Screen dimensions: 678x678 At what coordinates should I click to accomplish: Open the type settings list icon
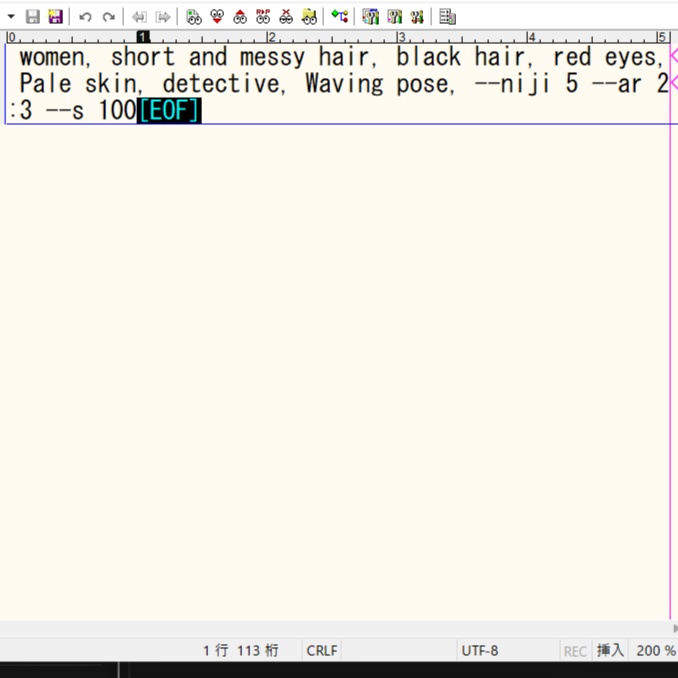(371, 17)
